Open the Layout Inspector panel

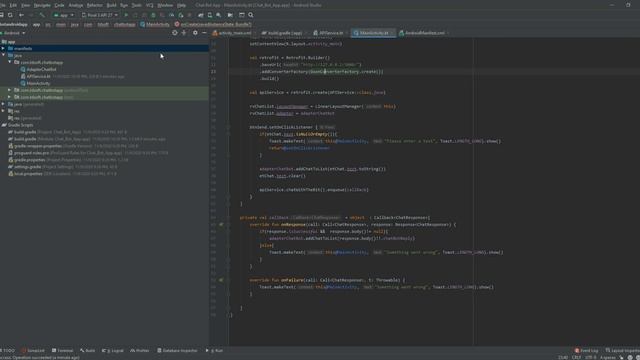(x=622, y=350)
